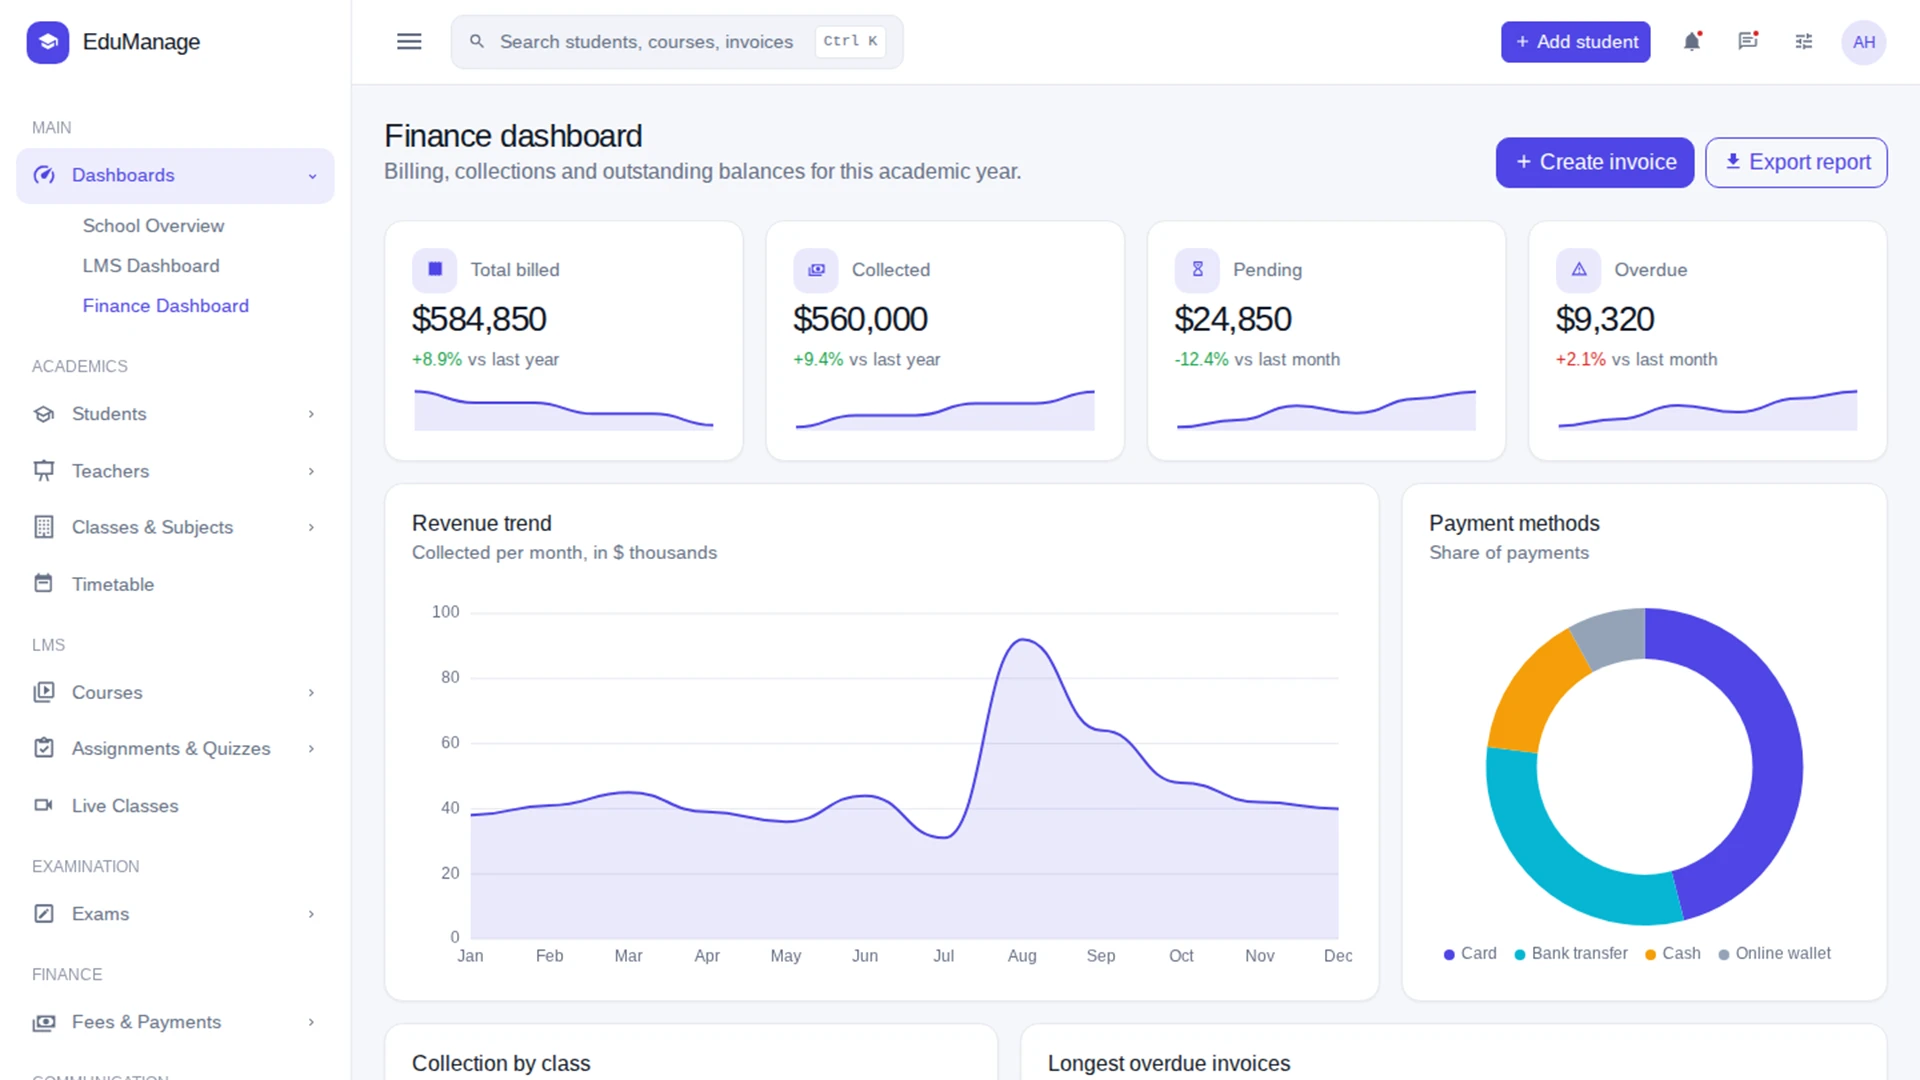
Task: Click the Collected card money icon
Action: (816, 269)
